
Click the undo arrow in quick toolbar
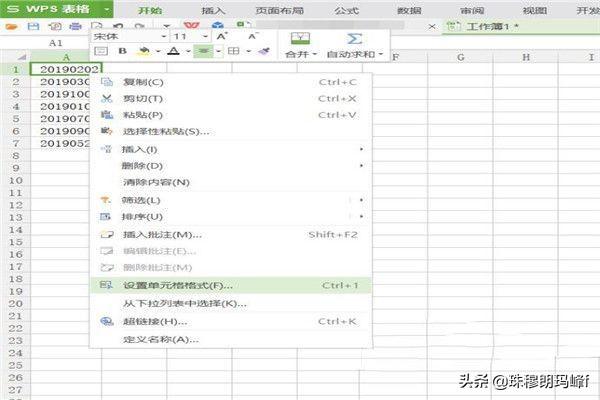[118, 26]
